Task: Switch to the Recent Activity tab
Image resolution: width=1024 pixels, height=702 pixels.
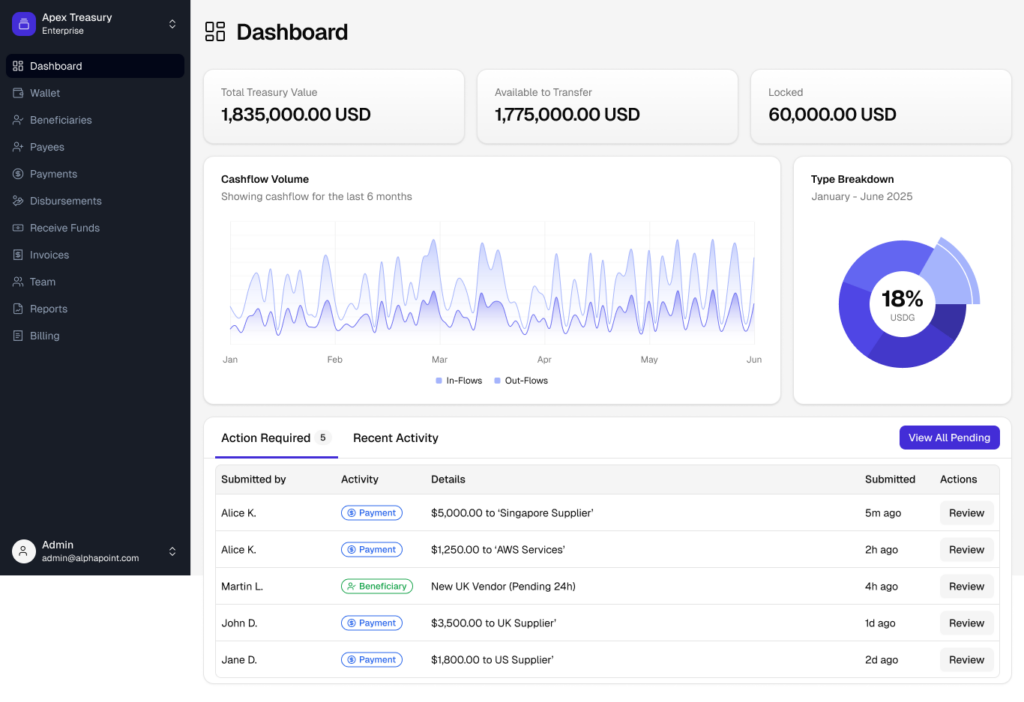Action: click(395, 438)
